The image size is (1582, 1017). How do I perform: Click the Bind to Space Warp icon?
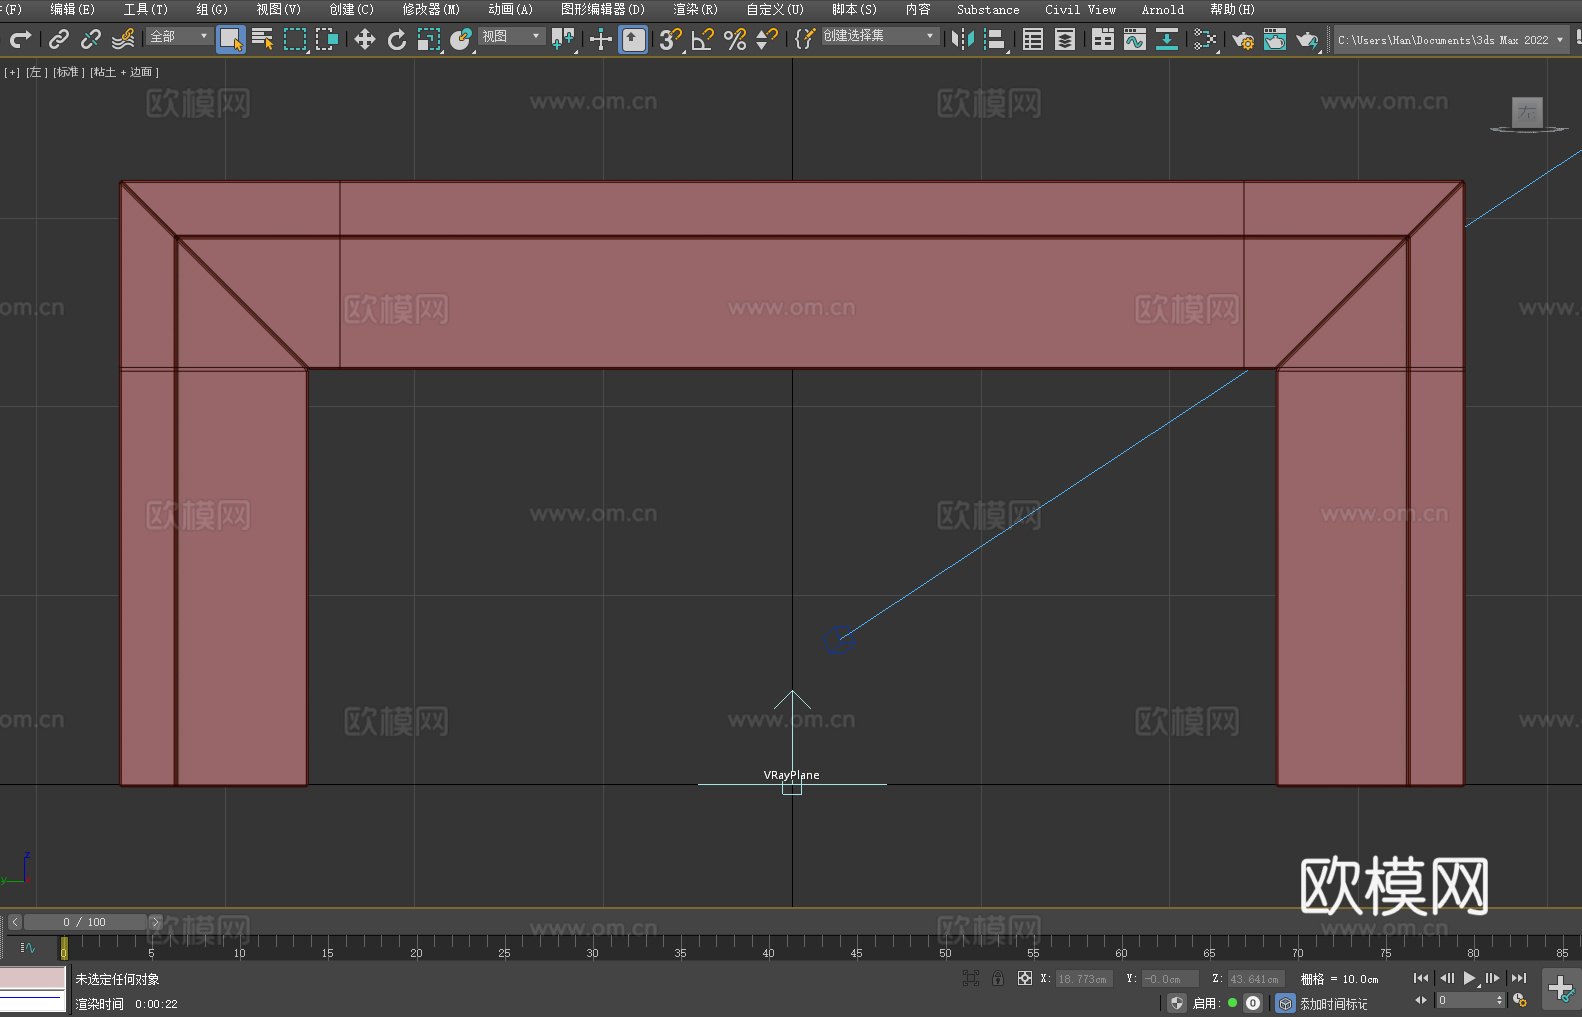[123, 39]
